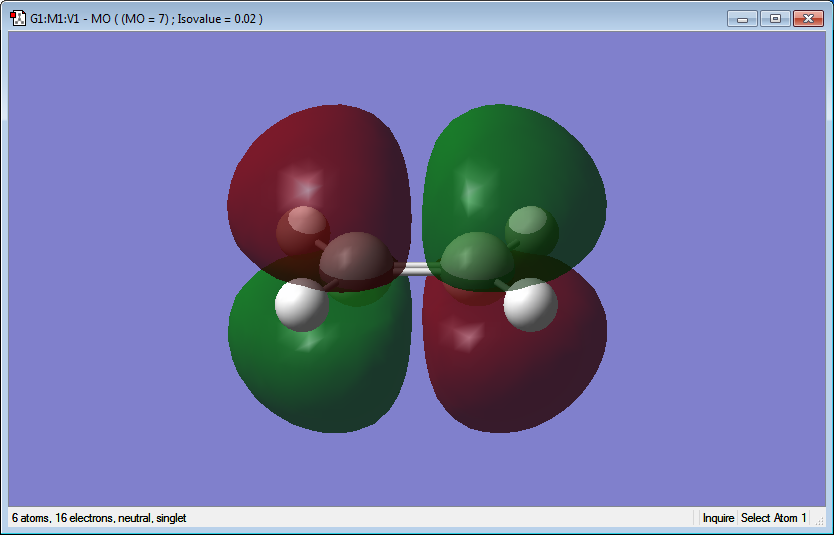The width and height of the screenshot is (834, 535).
Task: Click the Inquire status bar entry
Action: click(x=718, y=518)
